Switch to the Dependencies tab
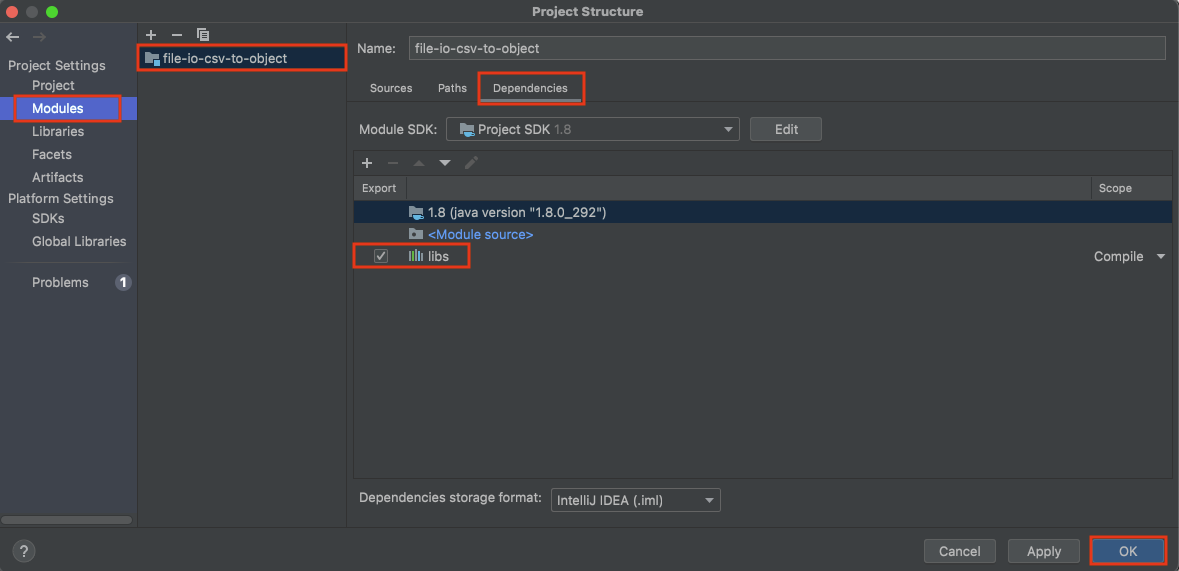Viewport: 1179px width, 571px height. [x=530, y=88]
